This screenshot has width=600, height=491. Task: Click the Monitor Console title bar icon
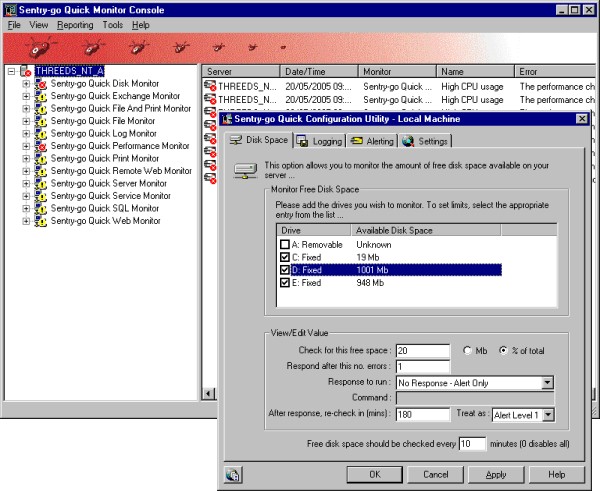[x=10, y=10]
